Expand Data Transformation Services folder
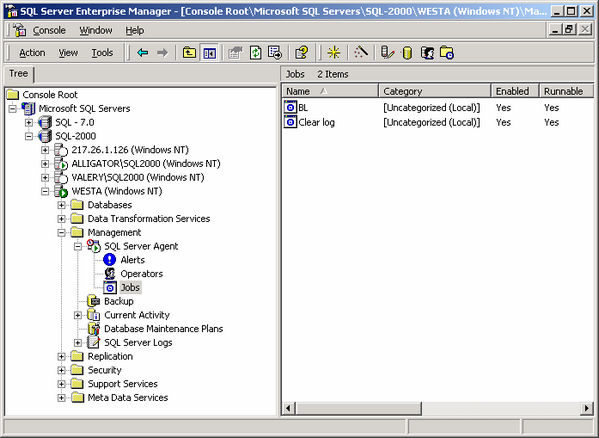The width and height of the screenshot is (599, 438). 61,219
